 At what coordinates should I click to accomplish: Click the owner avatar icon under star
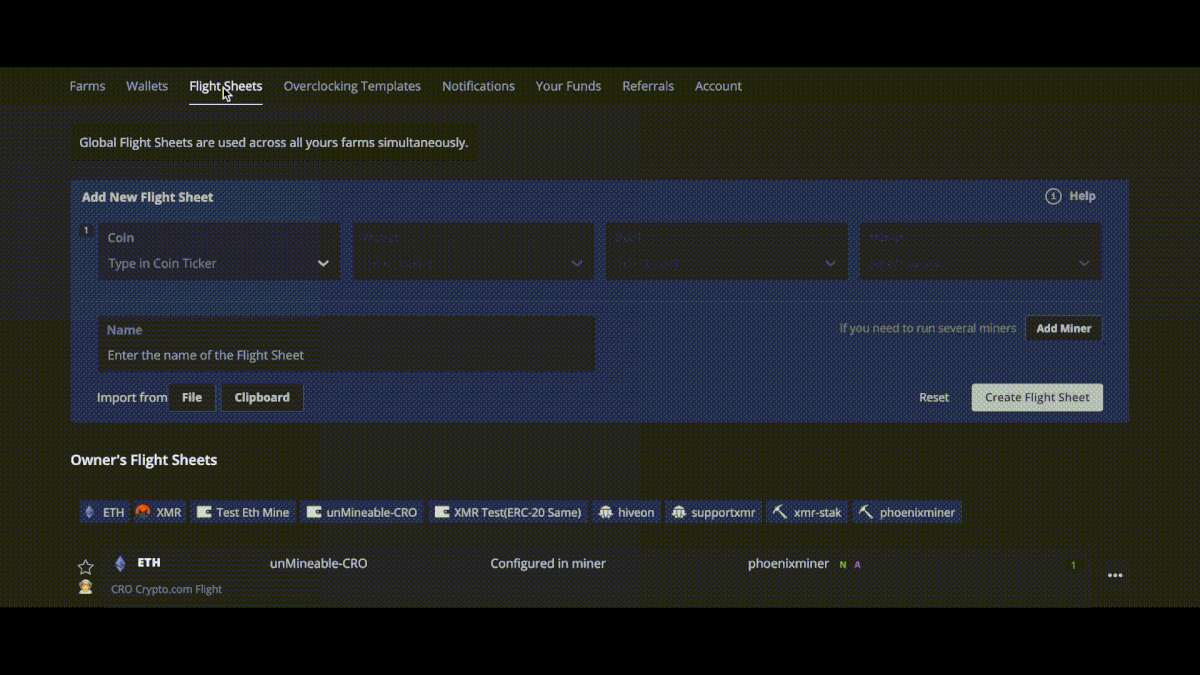click(86, 588)
